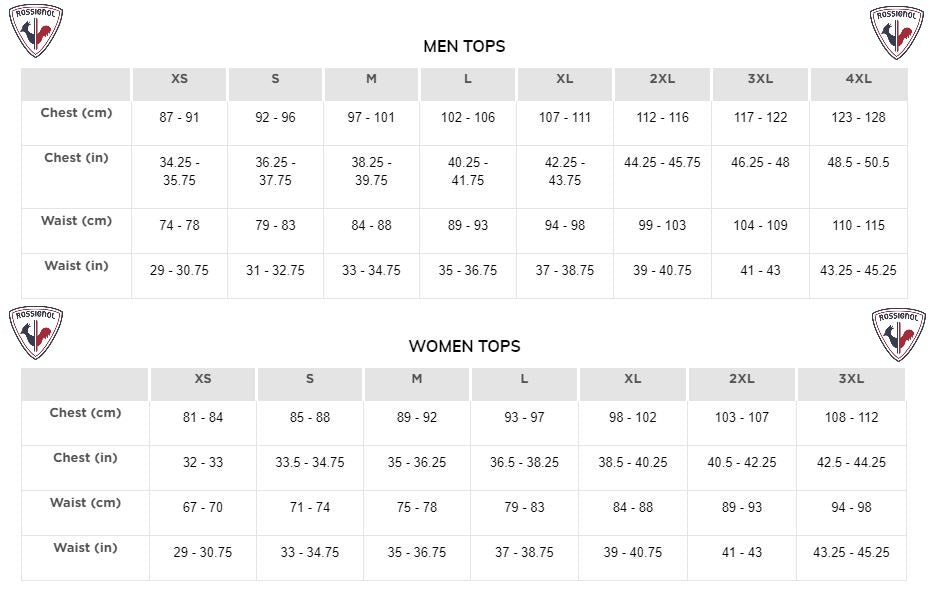The width and height of the screenshot is (933, 597).
Task: Click the Waist (in) row label in Women Tops
Action: coord(85,548)
